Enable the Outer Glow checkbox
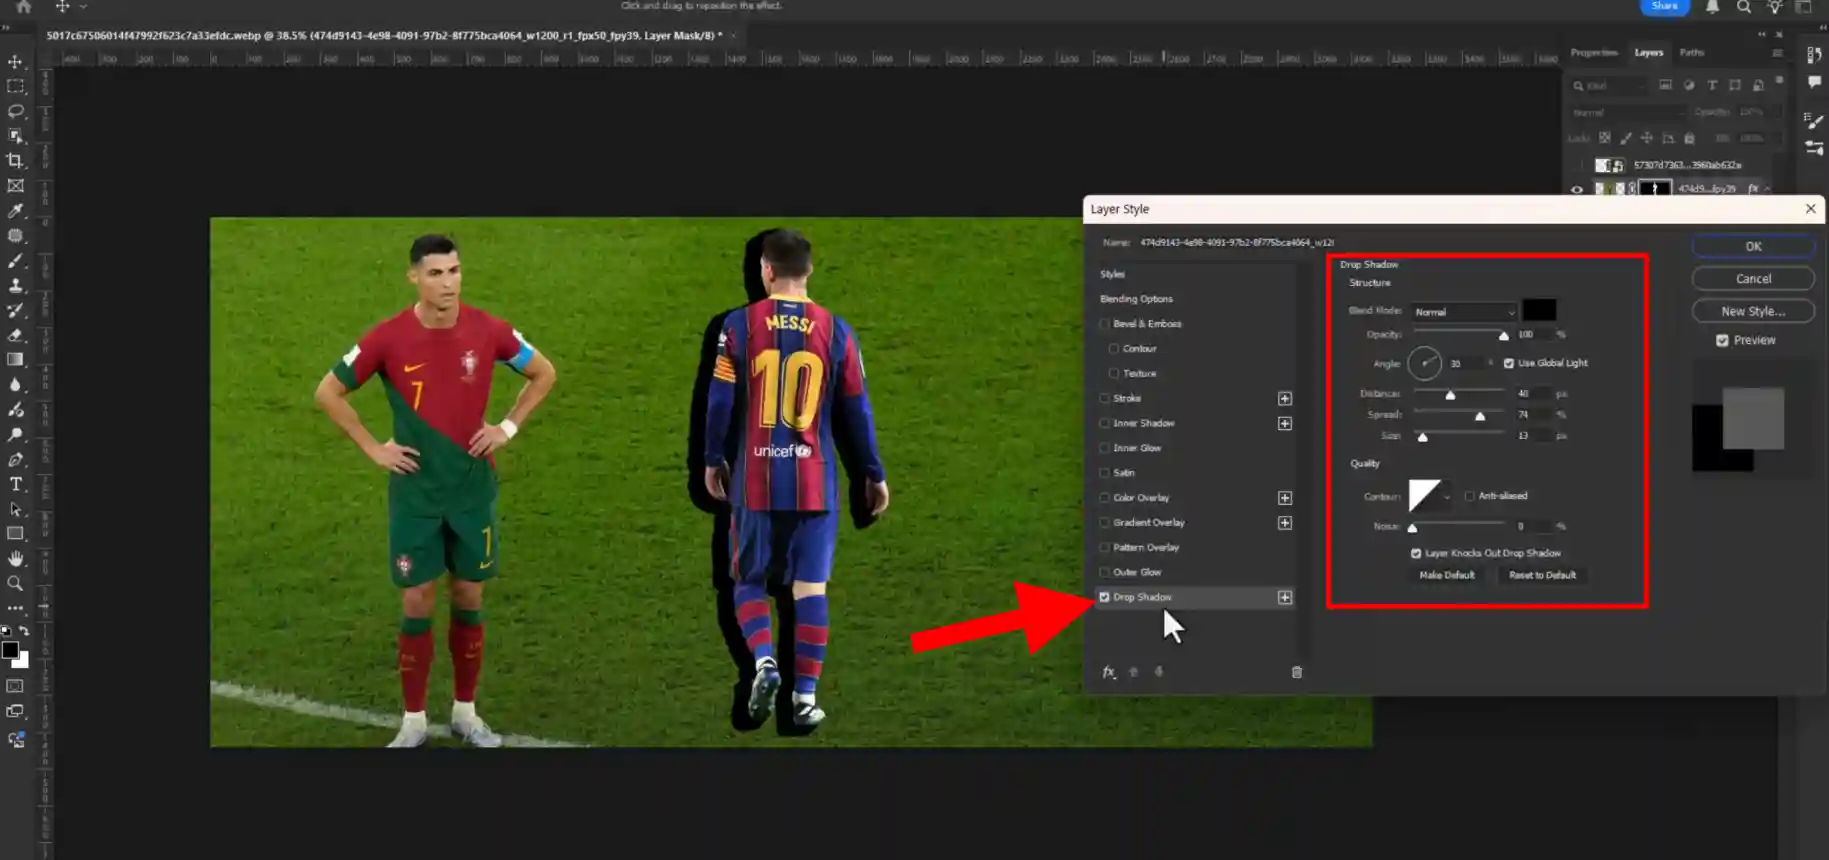1829x860 pixels. (x=1105, y=572)
